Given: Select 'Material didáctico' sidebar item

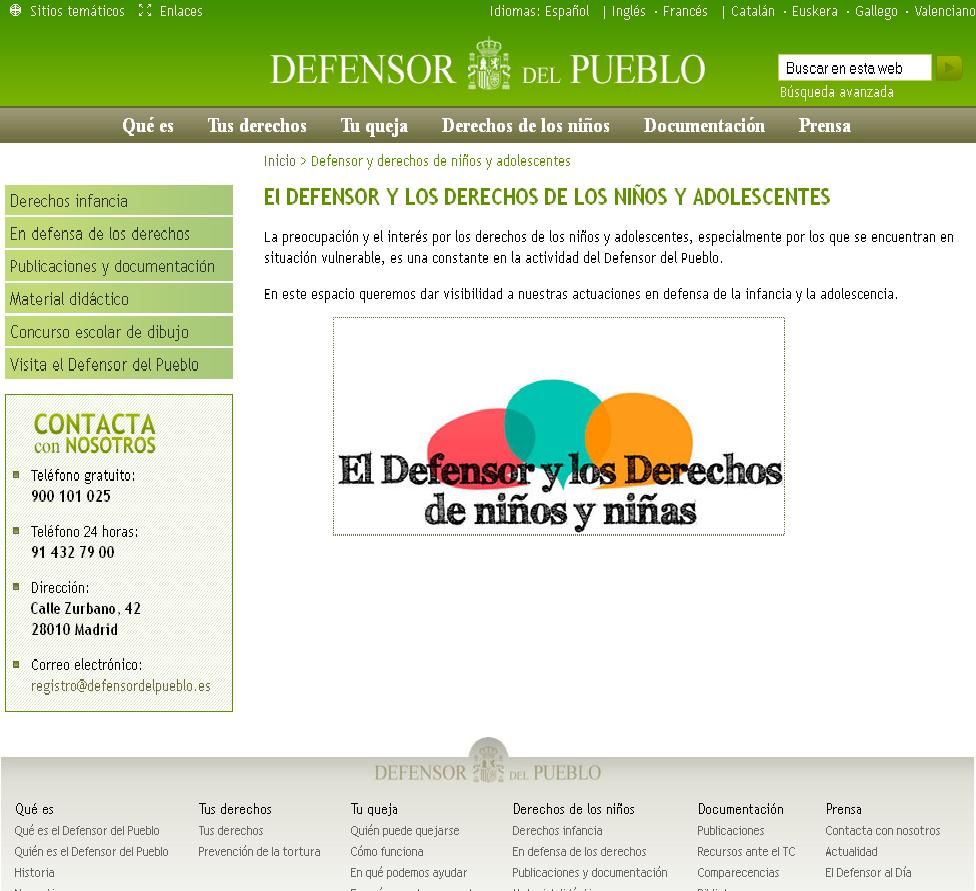Looking at the screenshot, I should [x=119, y=299].
